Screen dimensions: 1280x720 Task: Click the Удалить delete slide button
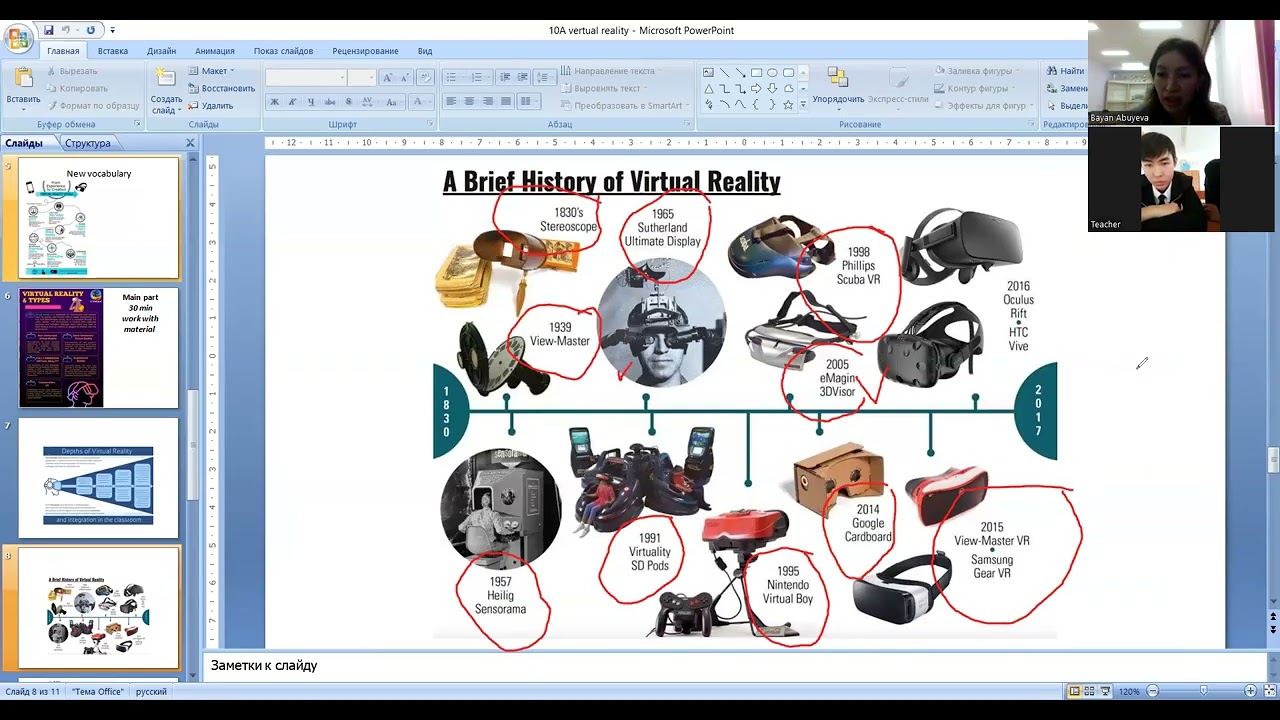click(211, 105)
